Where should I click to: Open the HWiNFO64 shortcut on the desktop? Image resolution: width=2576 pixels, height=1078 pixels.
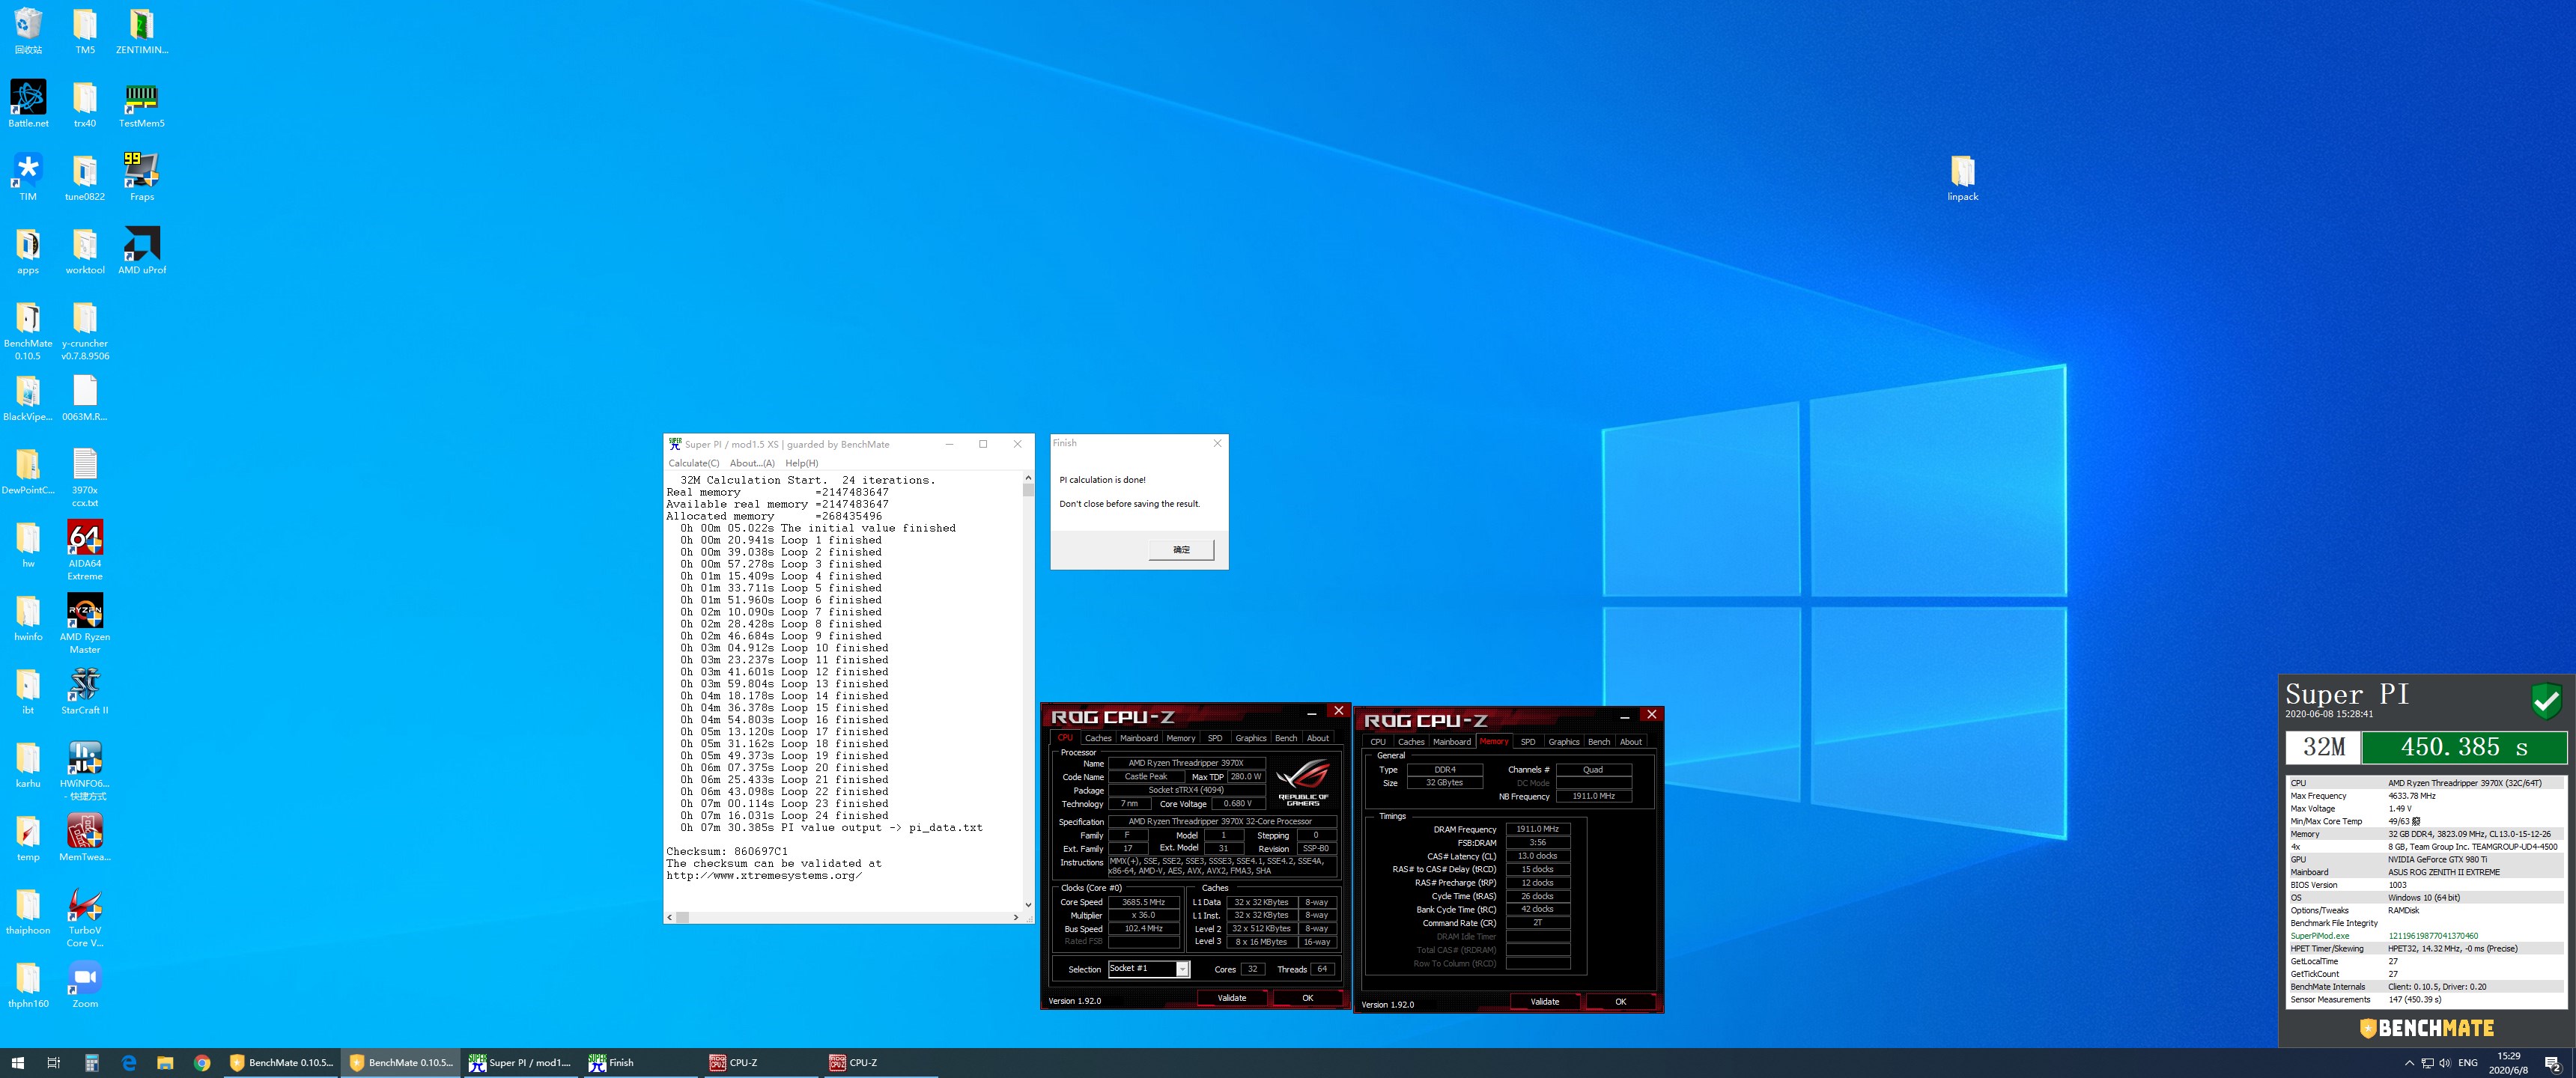(85, 771)
